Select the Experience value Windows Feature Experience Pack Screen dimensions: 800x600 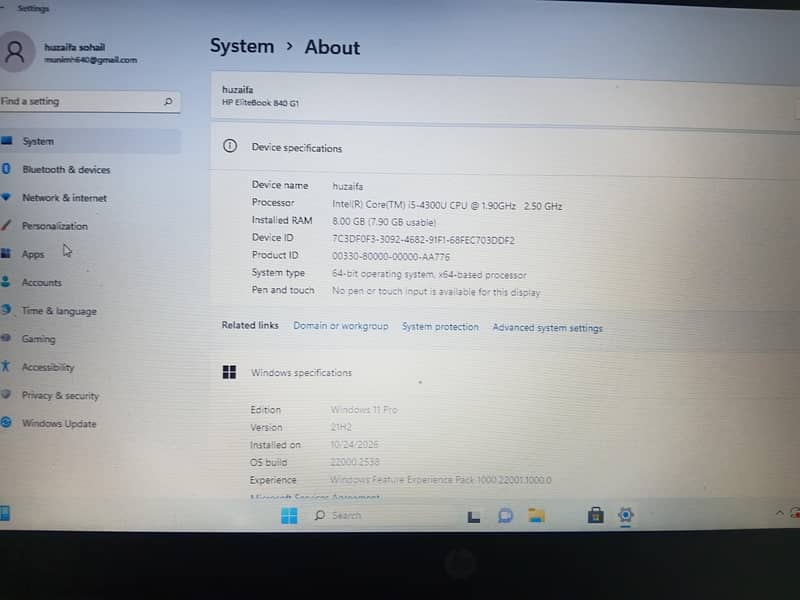(x=440, y=480)
